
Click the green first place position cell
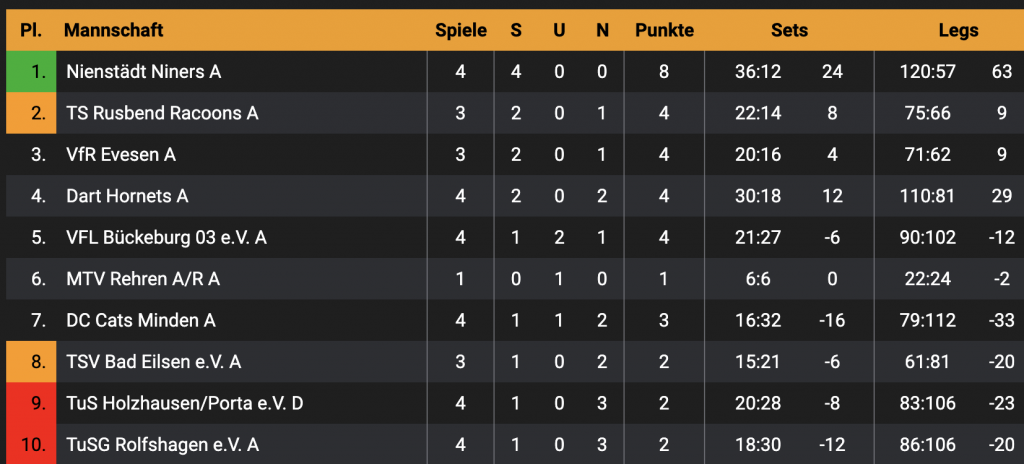[x=31, y=72]
